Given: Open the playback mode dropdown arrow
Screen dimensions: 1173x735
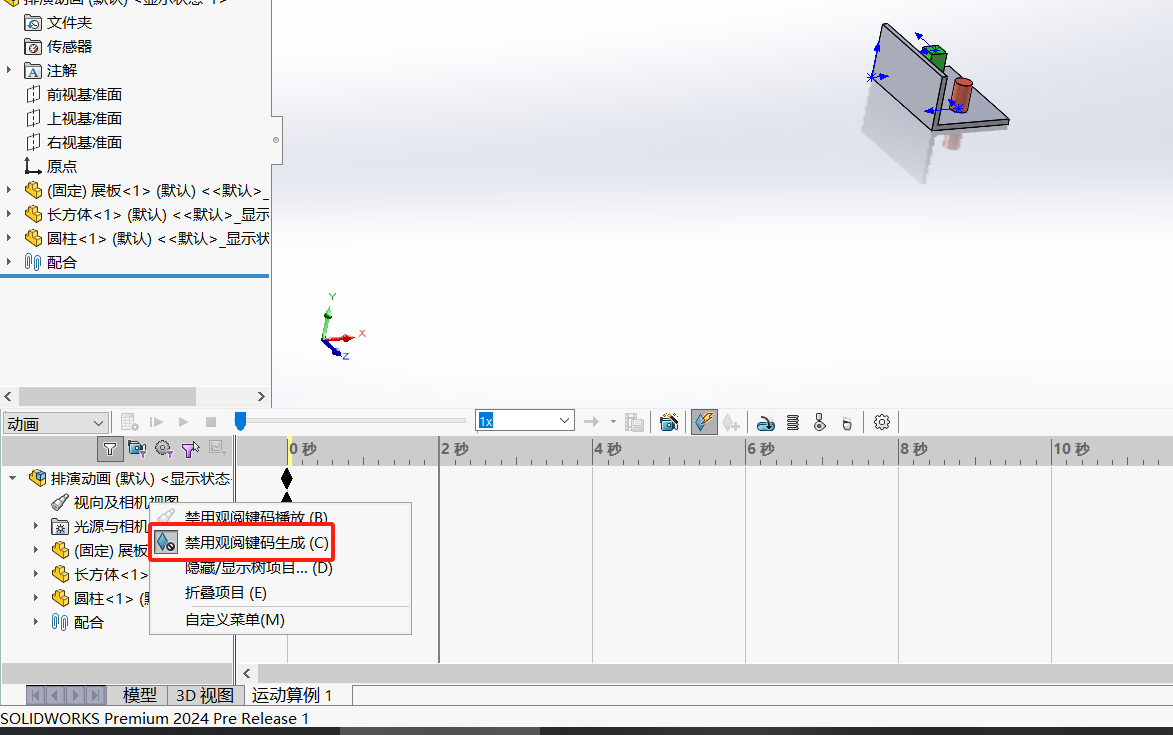Looking at the screenshot, I should pyautogui.click(x=613, y=422).
